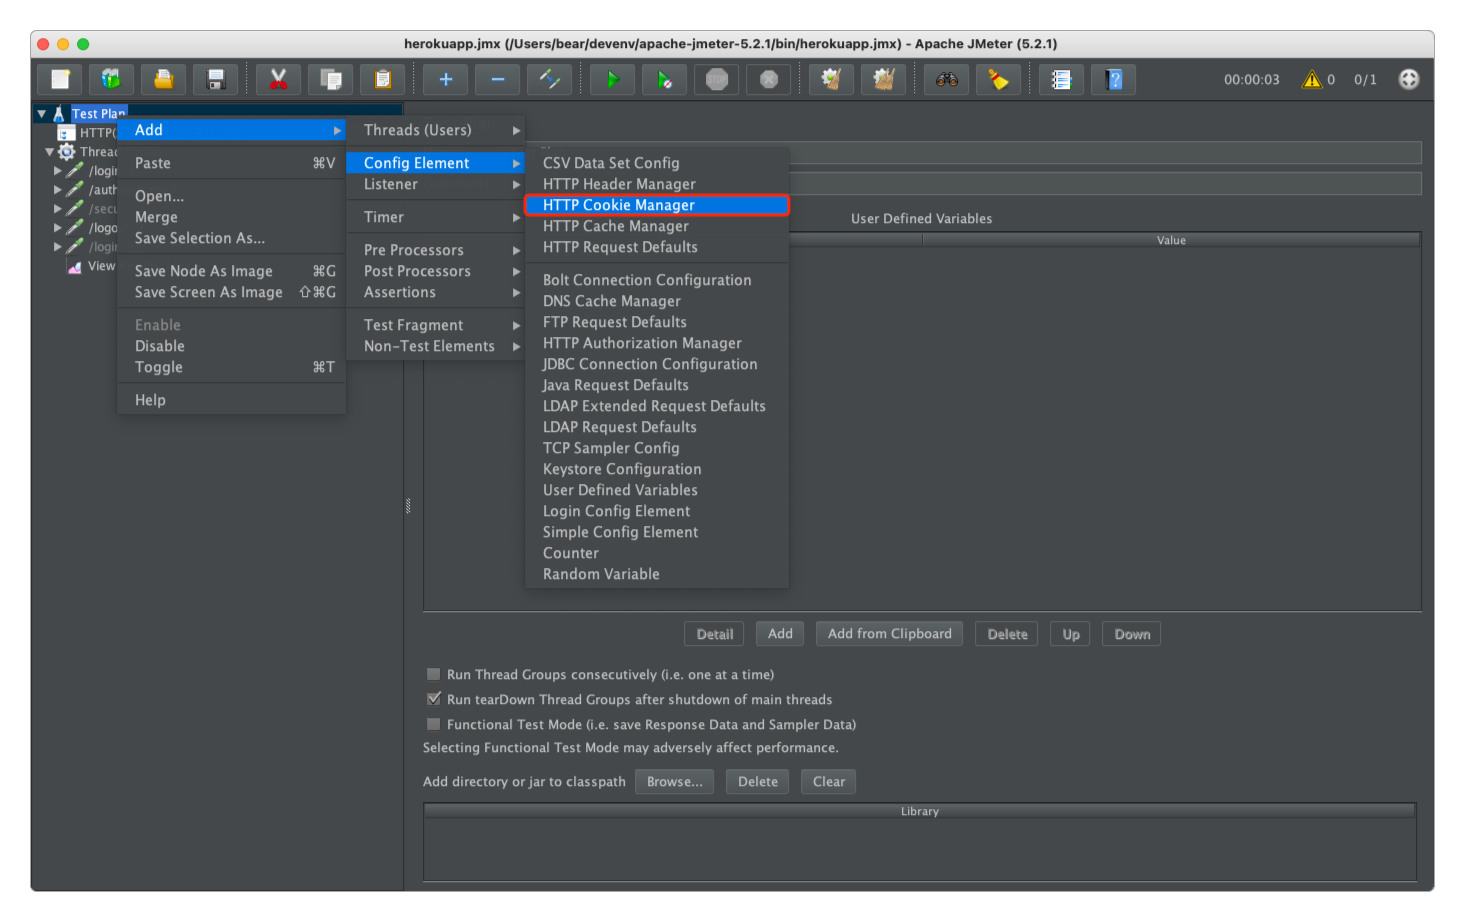
Task: Open Search with binoculars icon
Action: click(x=946, y=79)
